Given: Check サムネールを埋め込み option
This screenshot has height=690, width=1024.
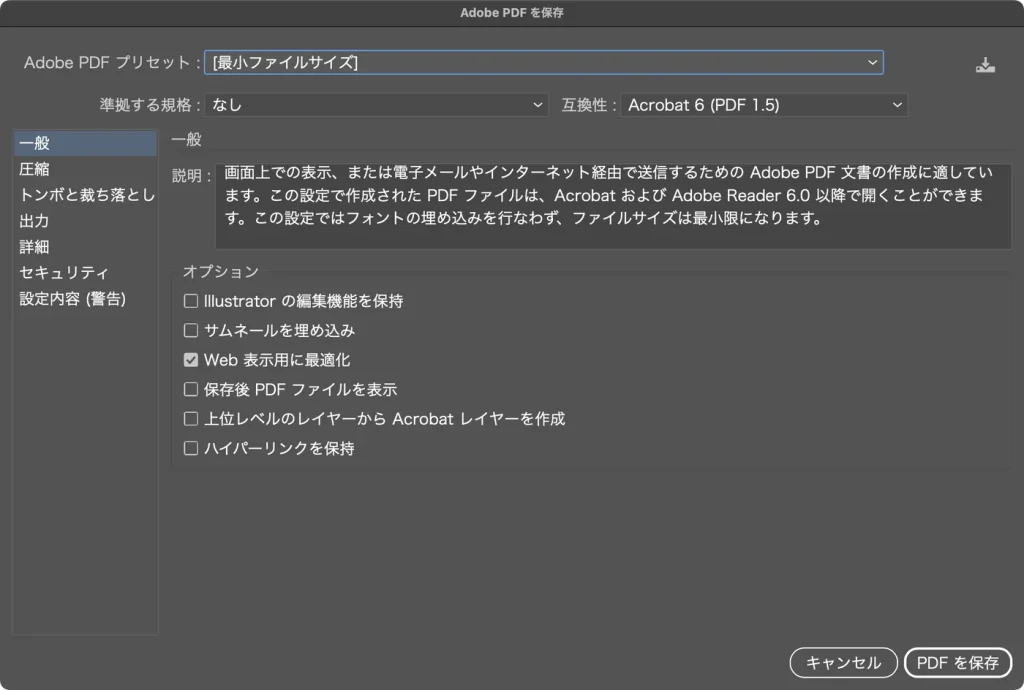Looking at the screenshot, I should click(191, 330).
